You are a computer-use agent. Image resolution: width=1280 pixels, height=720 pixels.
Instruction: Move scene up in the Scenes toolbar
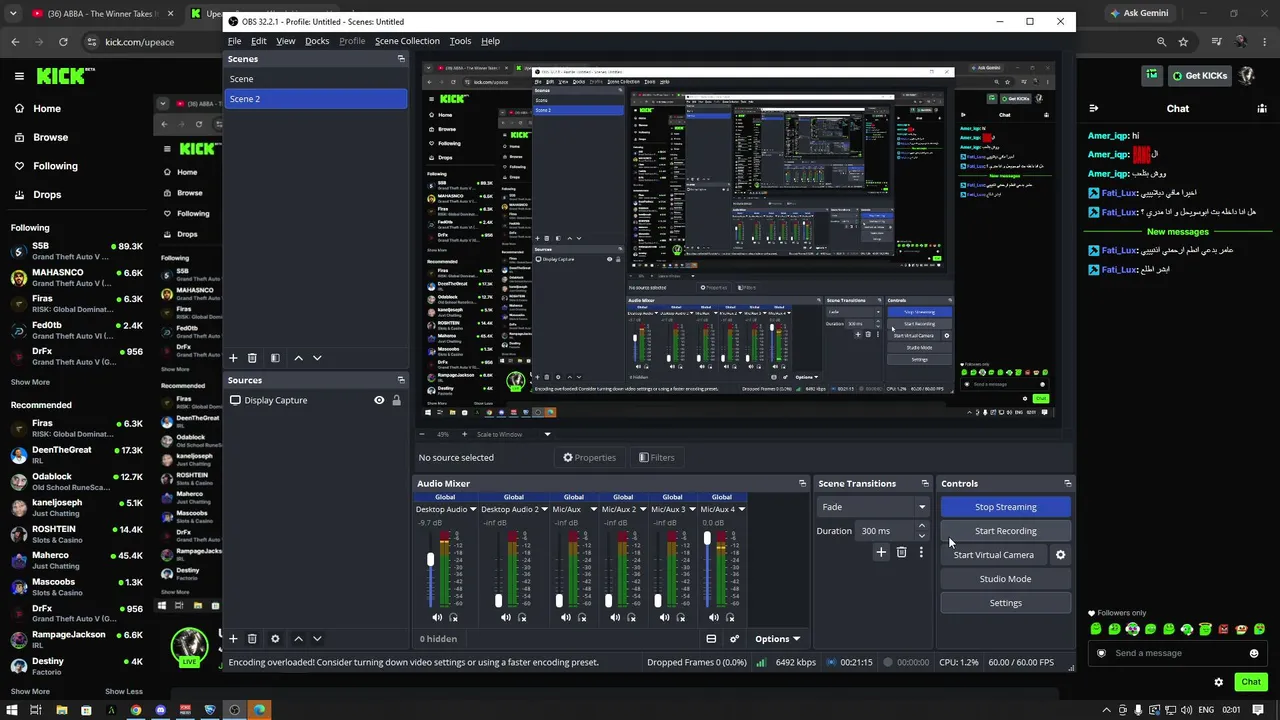(298, 358)
